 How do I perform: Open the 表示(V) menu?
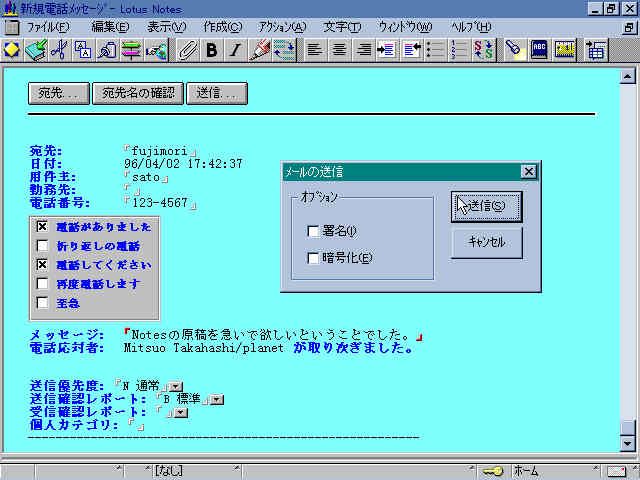click(166, 27)
